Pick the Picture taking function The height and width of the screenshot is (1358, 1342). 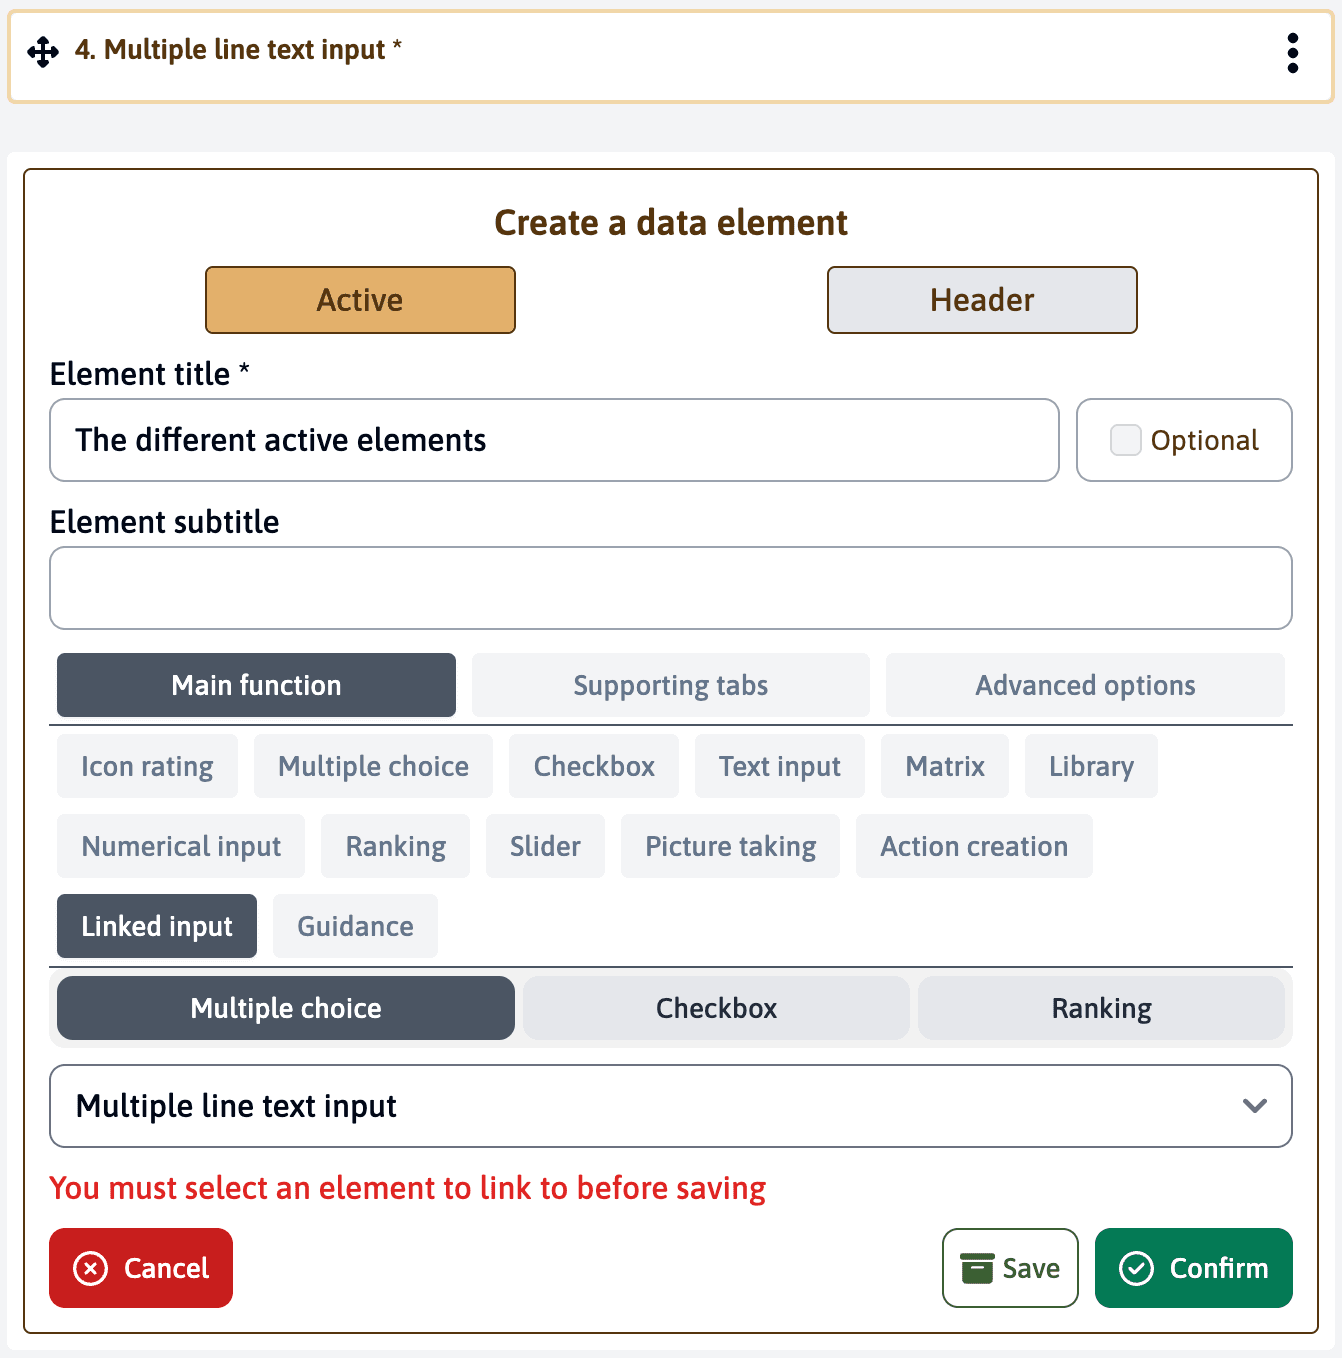coord(730,846)
